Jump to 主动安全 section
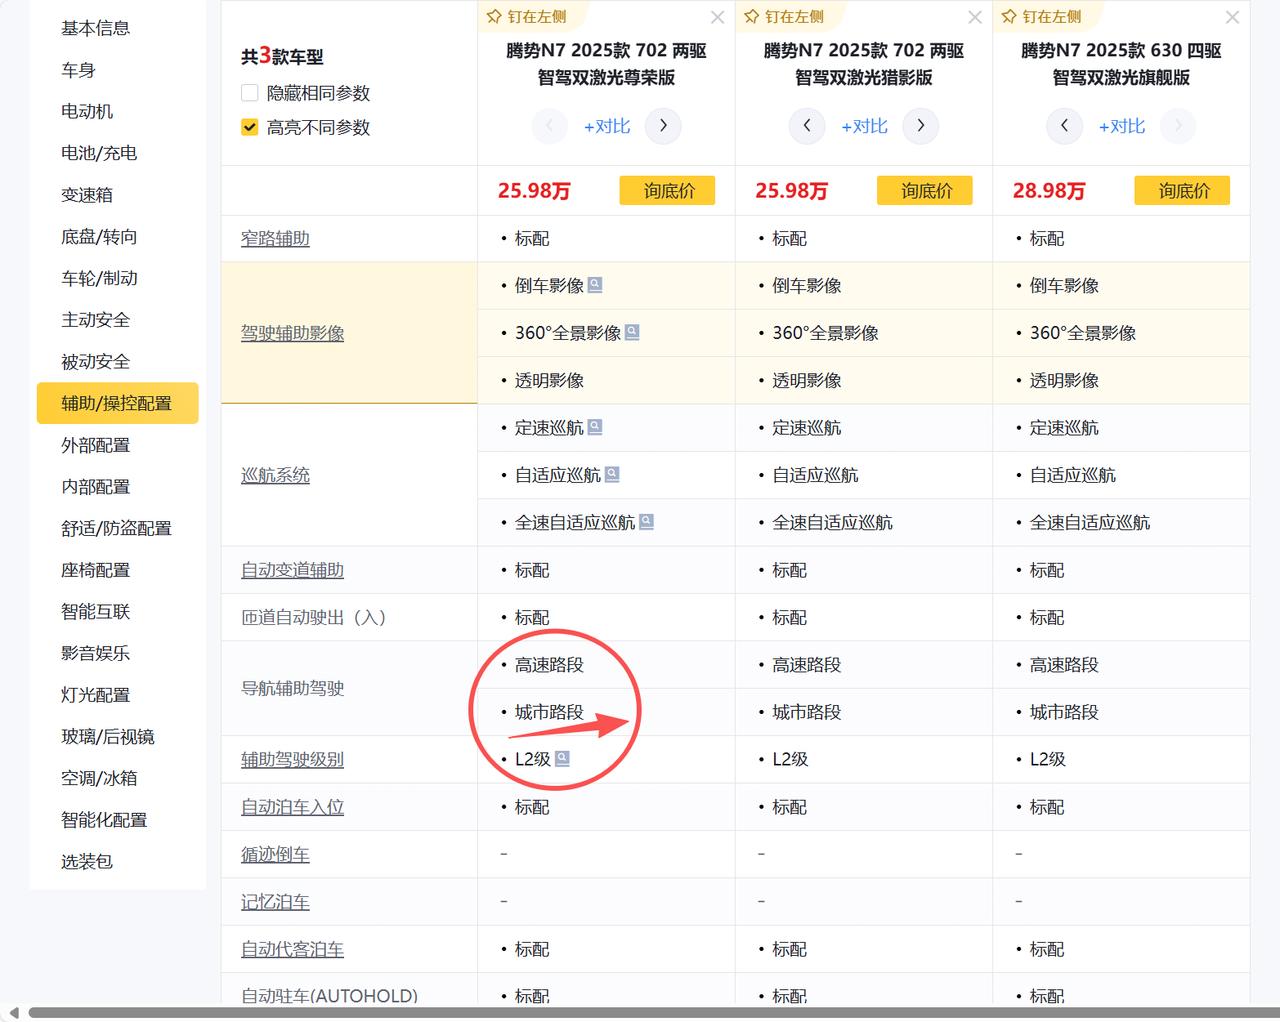 (96, 320)
